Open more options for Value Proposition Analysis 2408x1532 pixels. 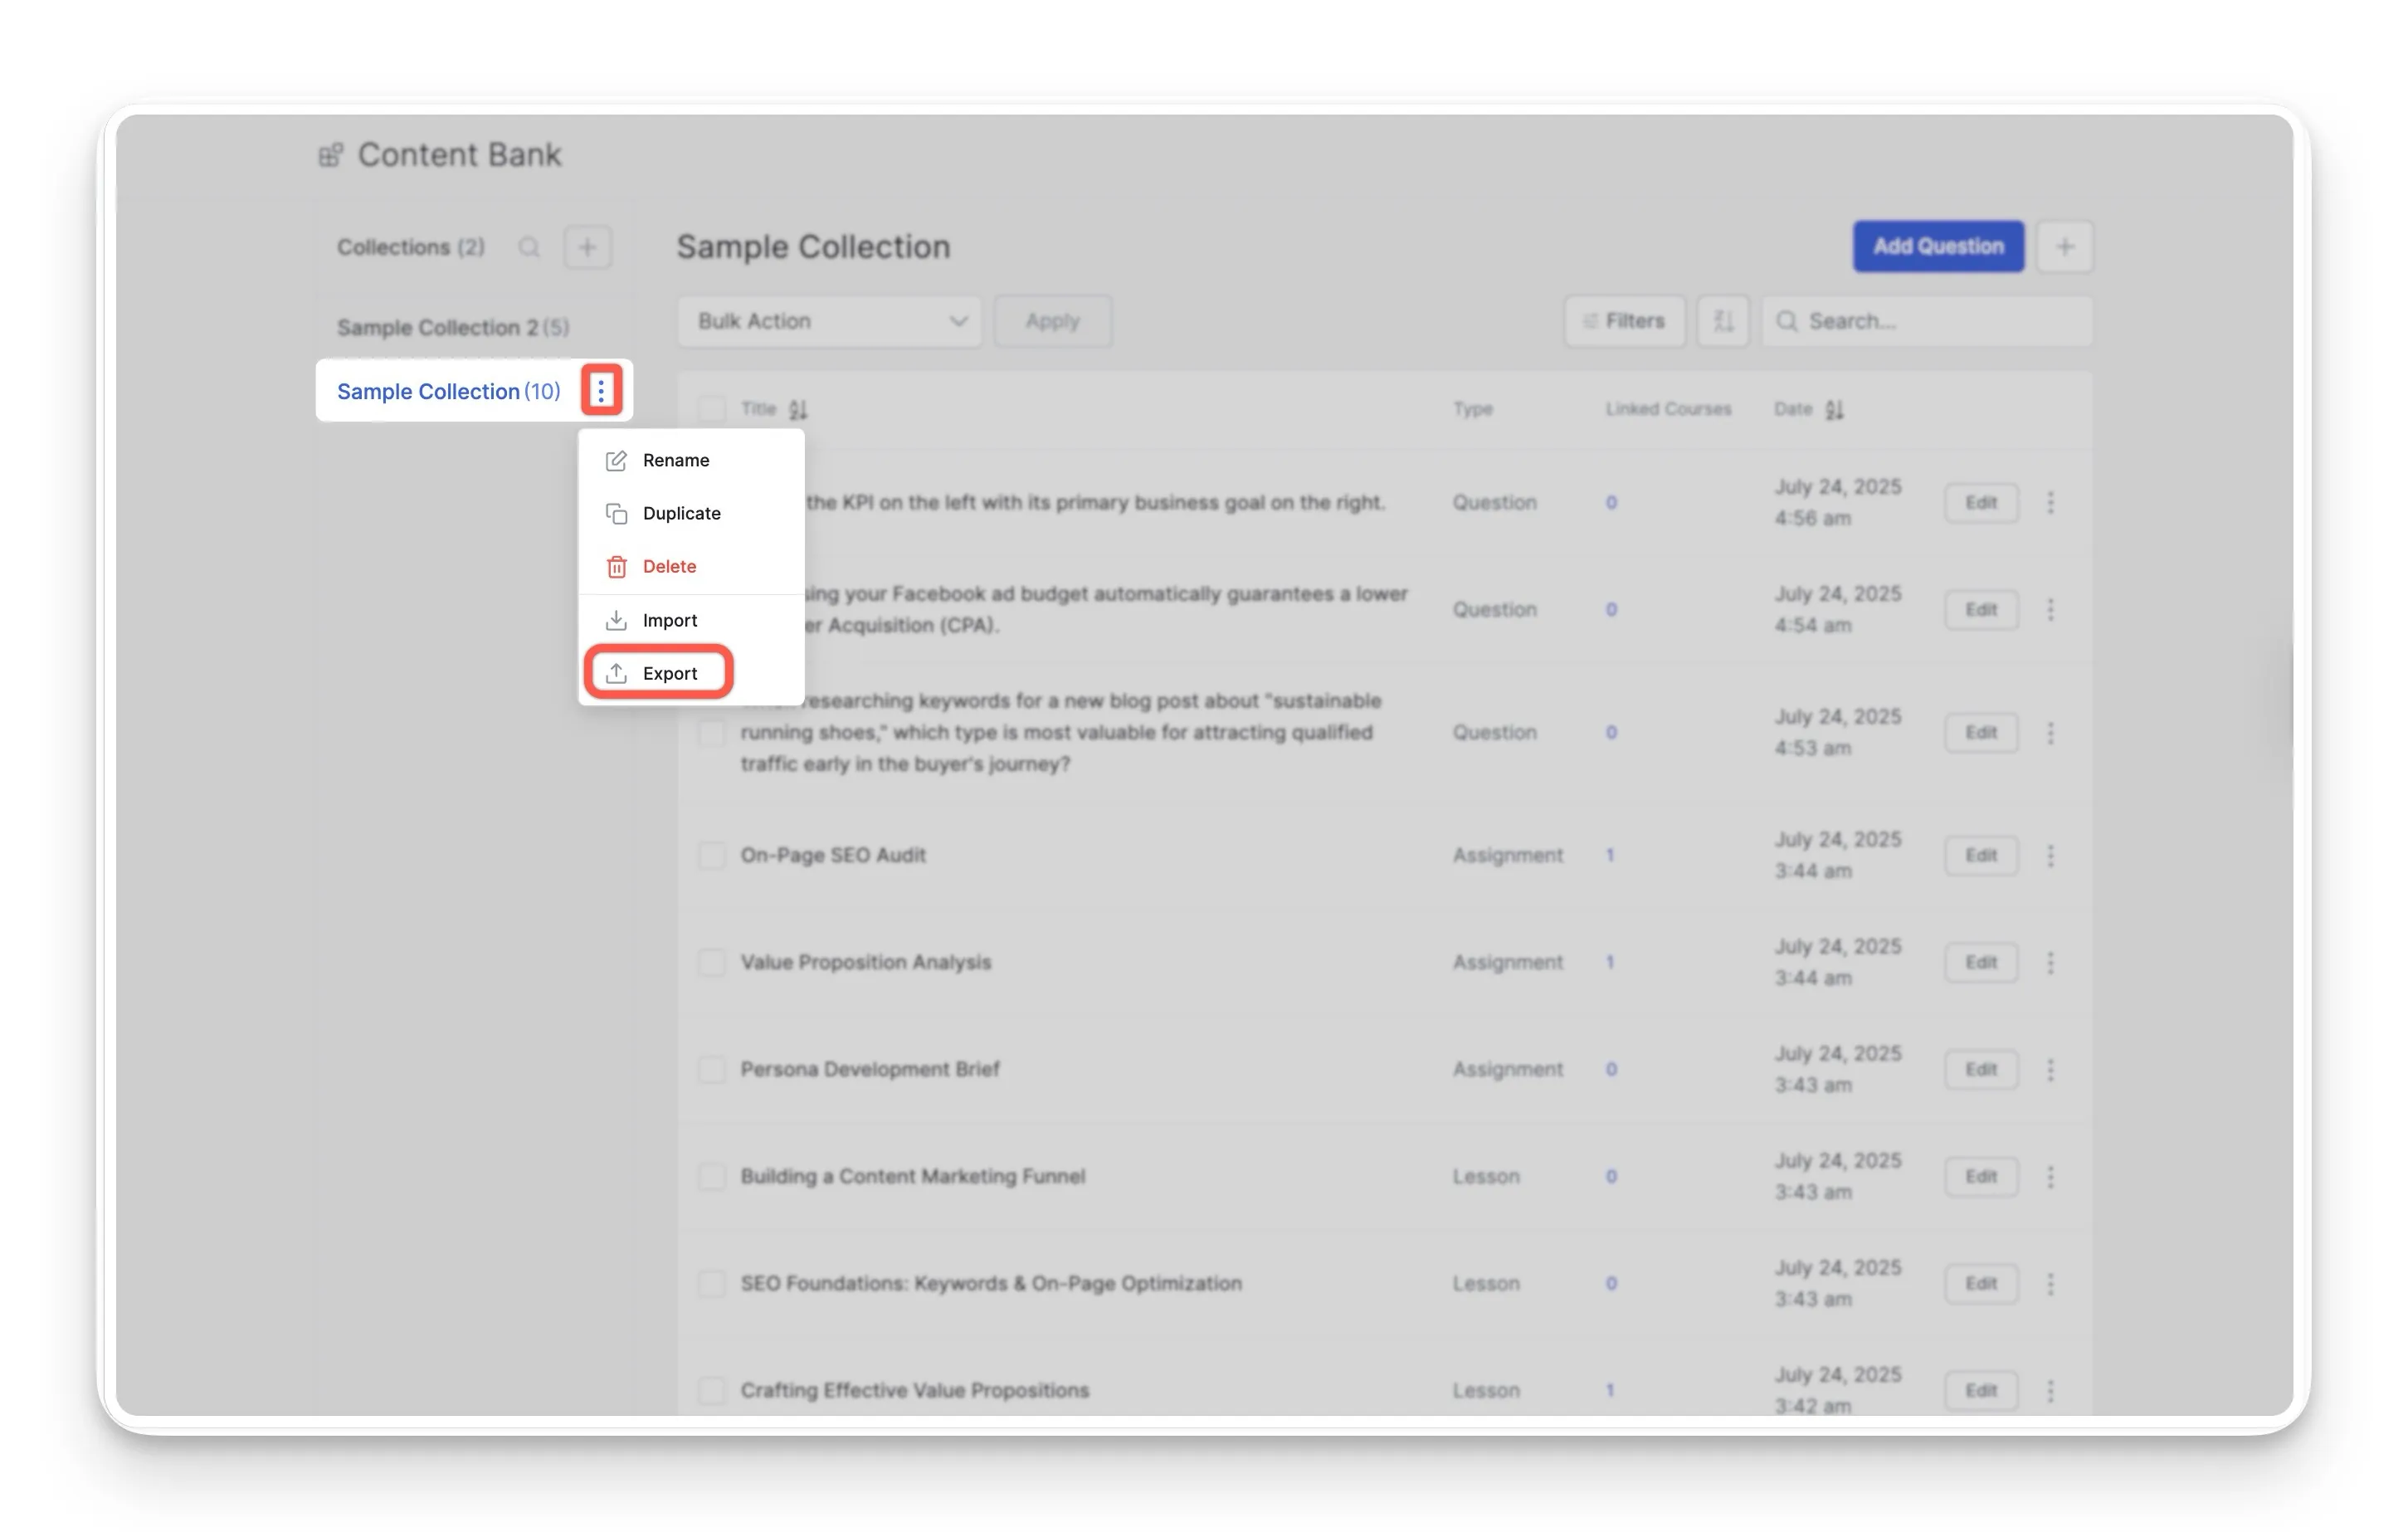2050,962
